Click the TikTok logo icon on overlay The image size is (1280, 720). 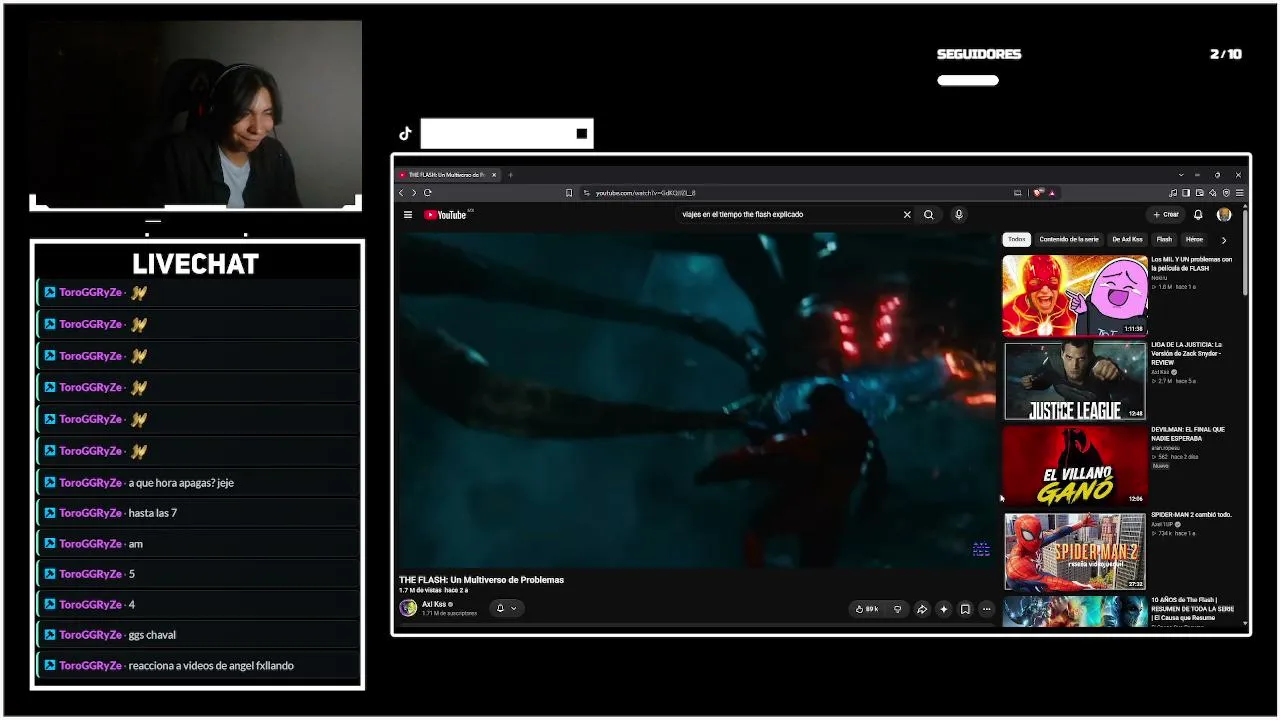click(x=406, y=134)
